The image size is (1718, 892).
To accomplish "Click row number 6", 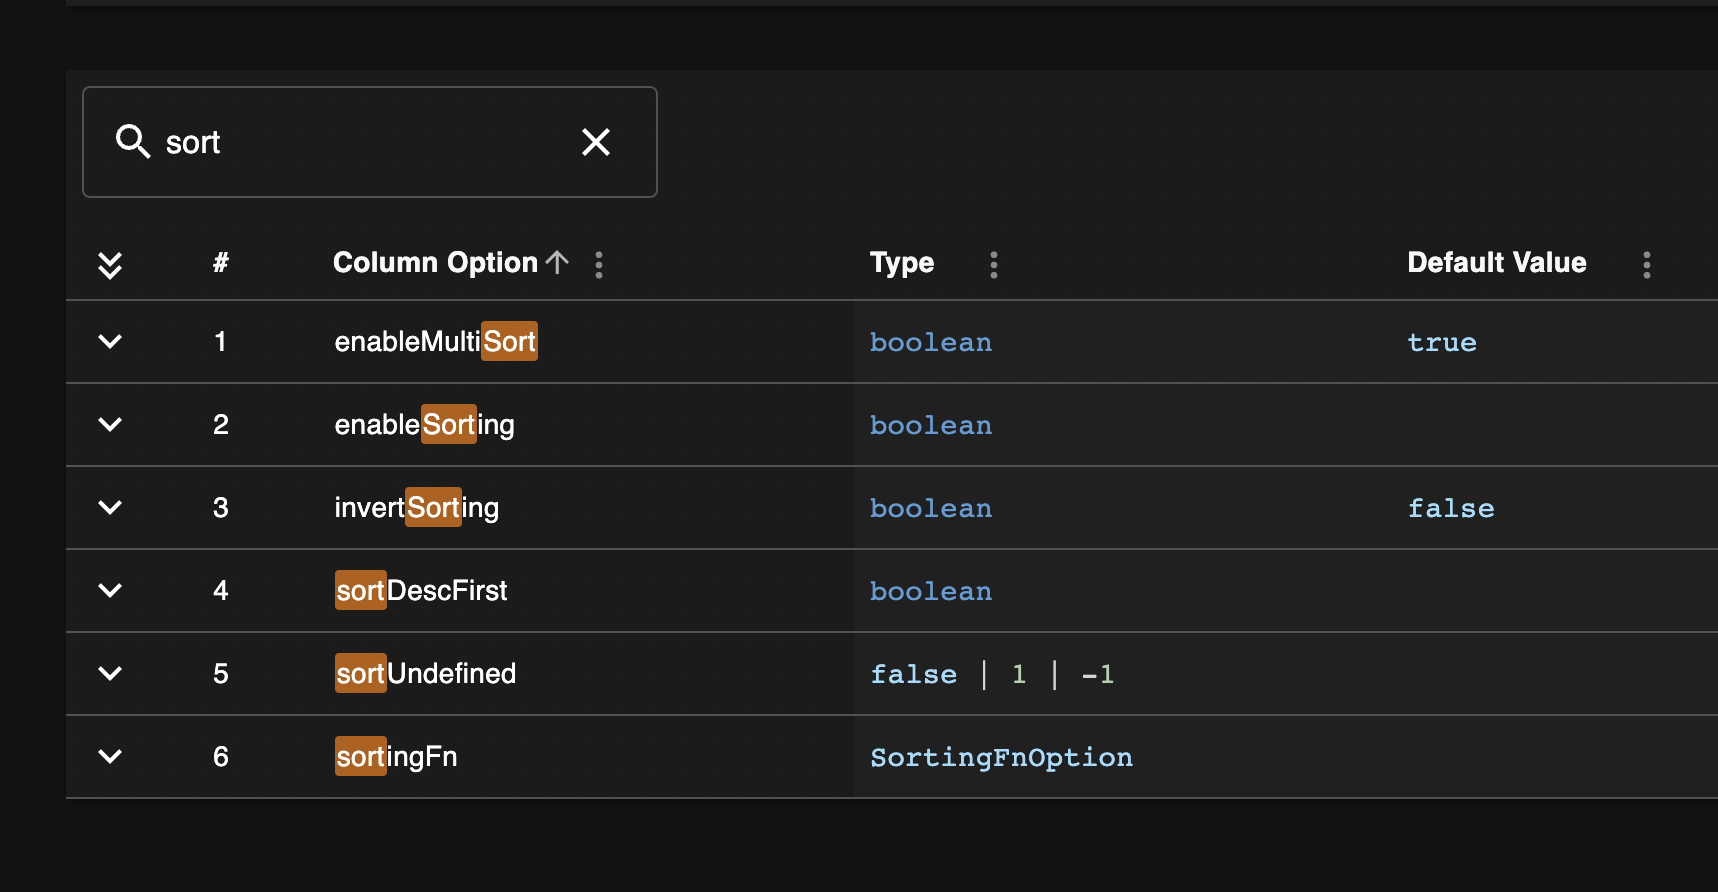I will tap(221, 756).
